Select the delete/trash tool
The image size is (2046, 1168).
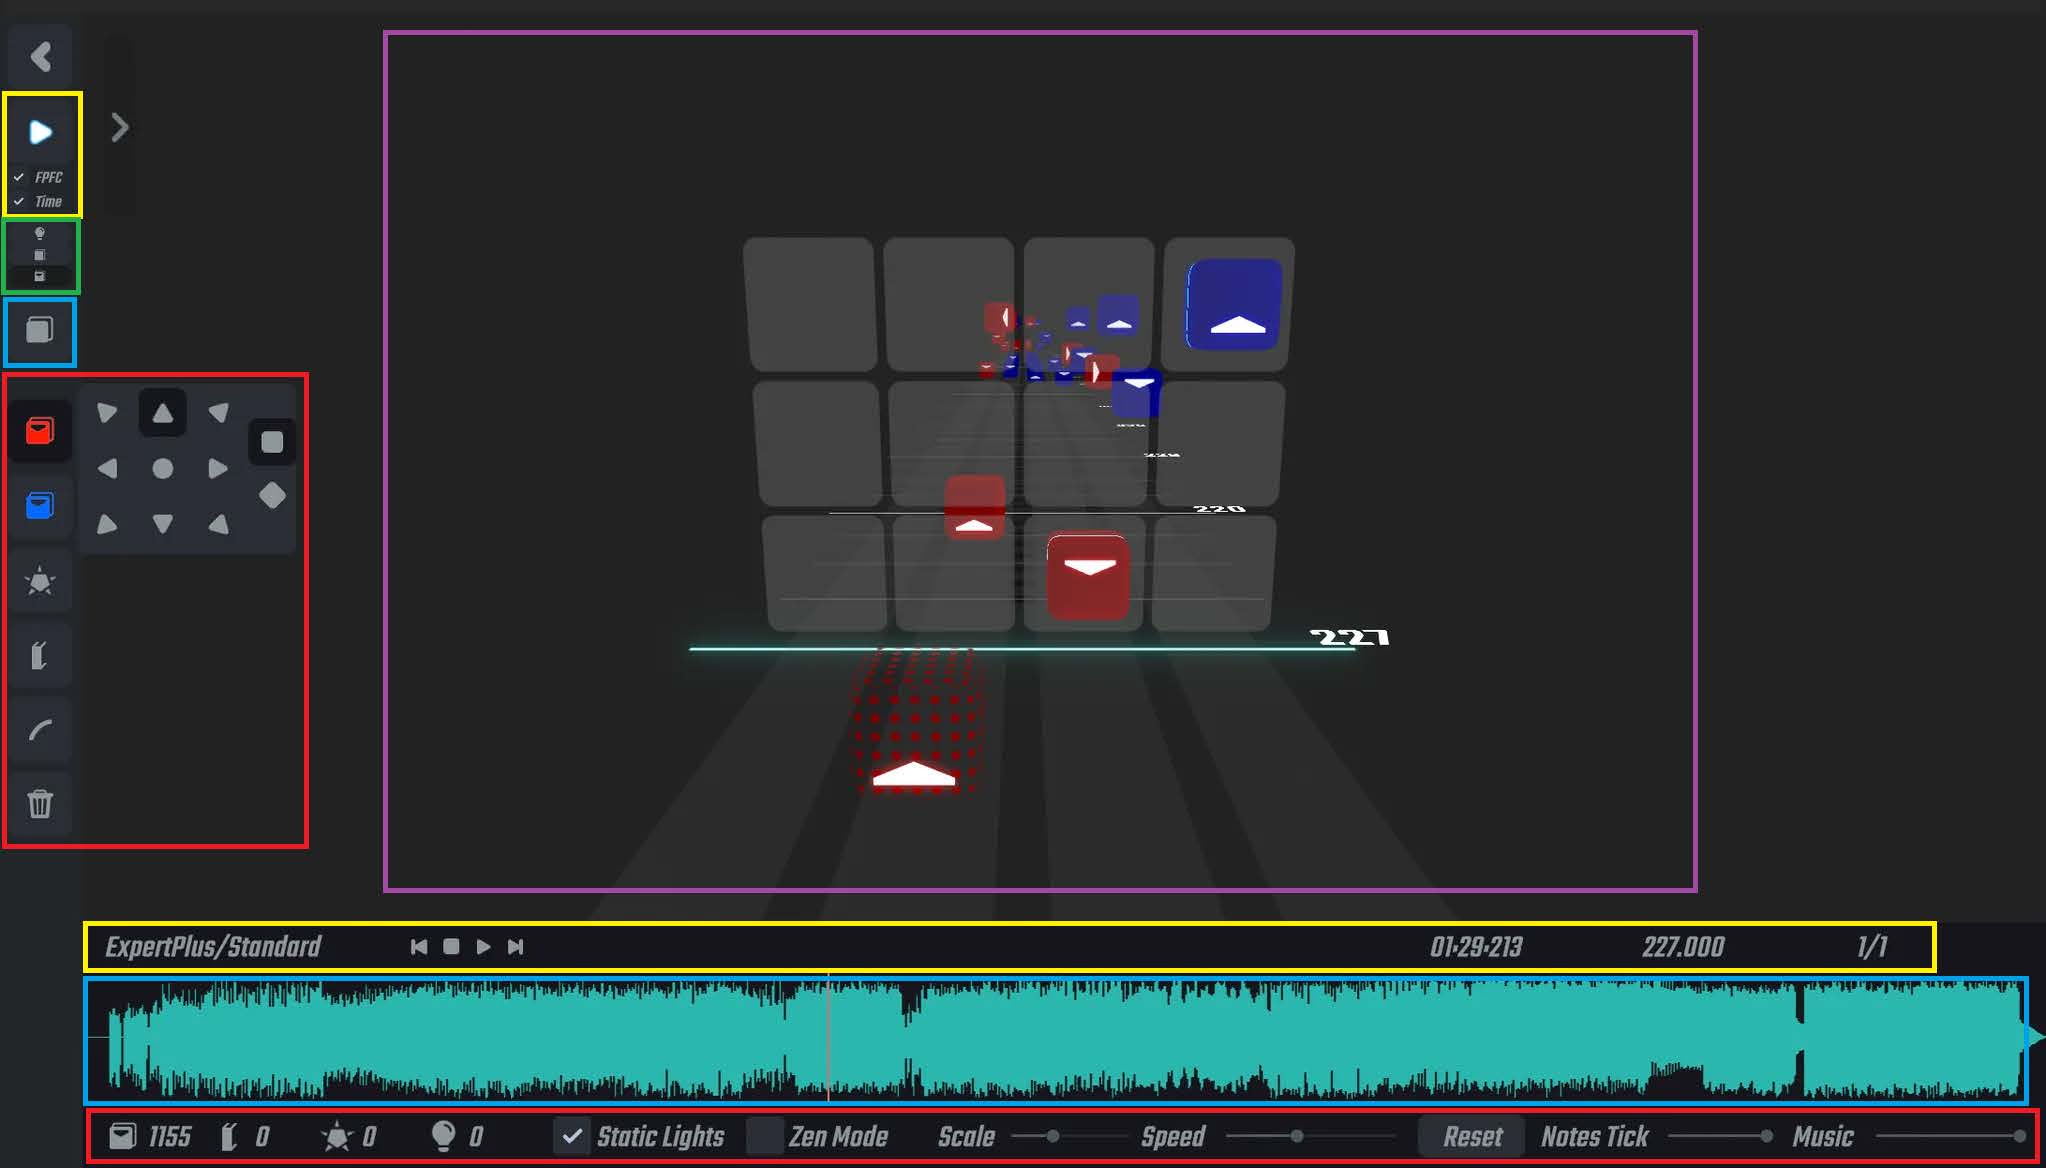pyautogui.click(x=39, y=804)
